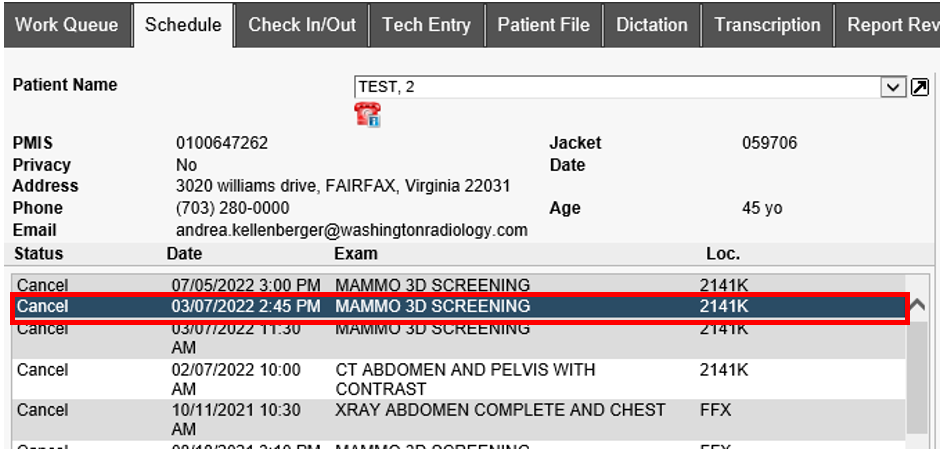
Task: Select the XRAY ABDOMEN COMPLETE AND CHEST row
Action: (500, 410)
